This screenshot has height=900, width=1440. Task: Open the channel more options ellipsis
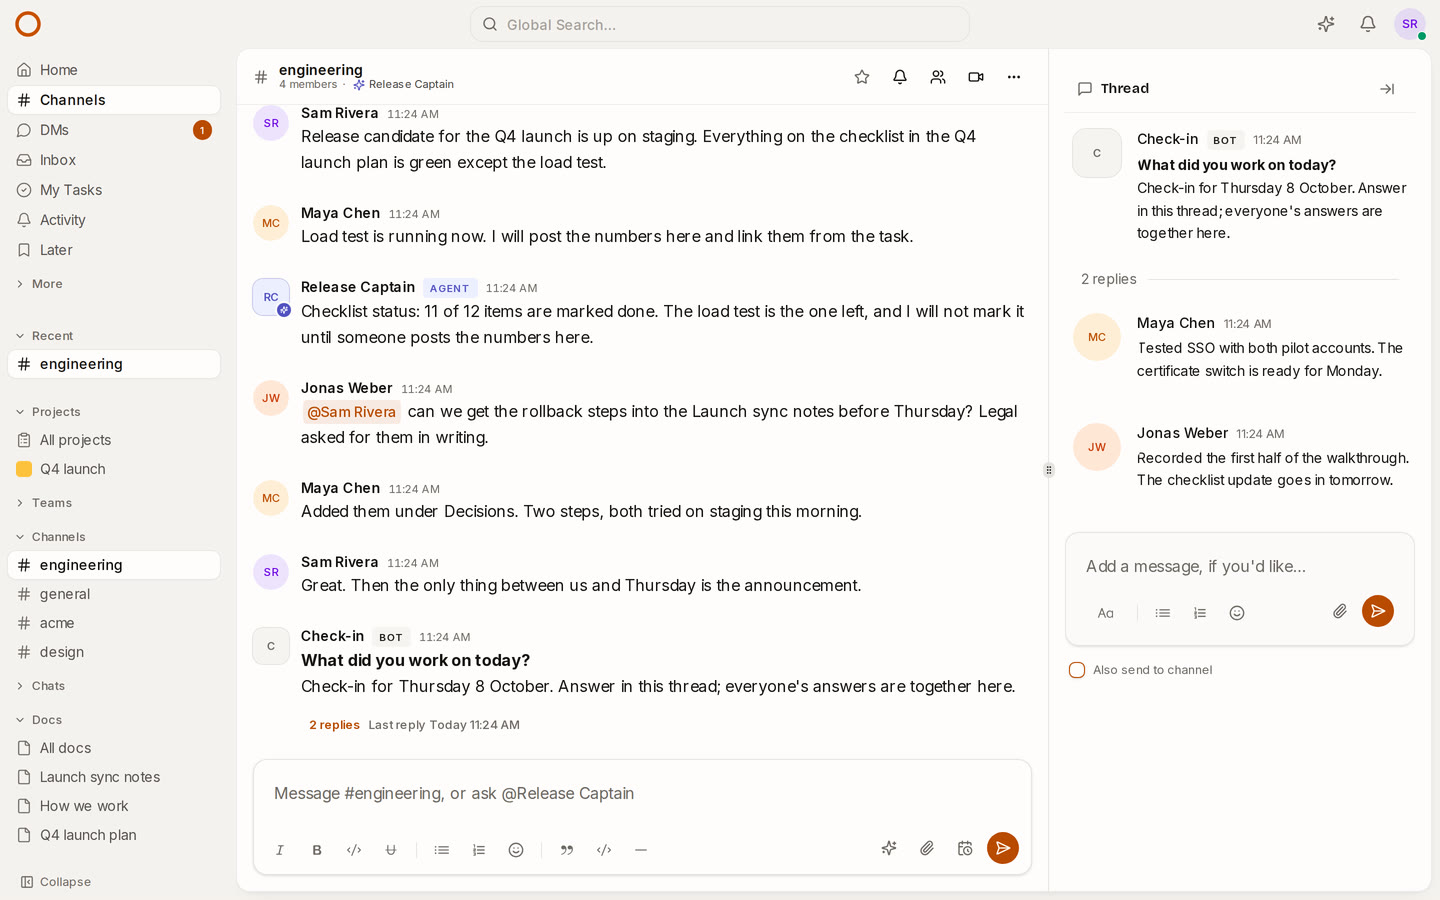1014,77
